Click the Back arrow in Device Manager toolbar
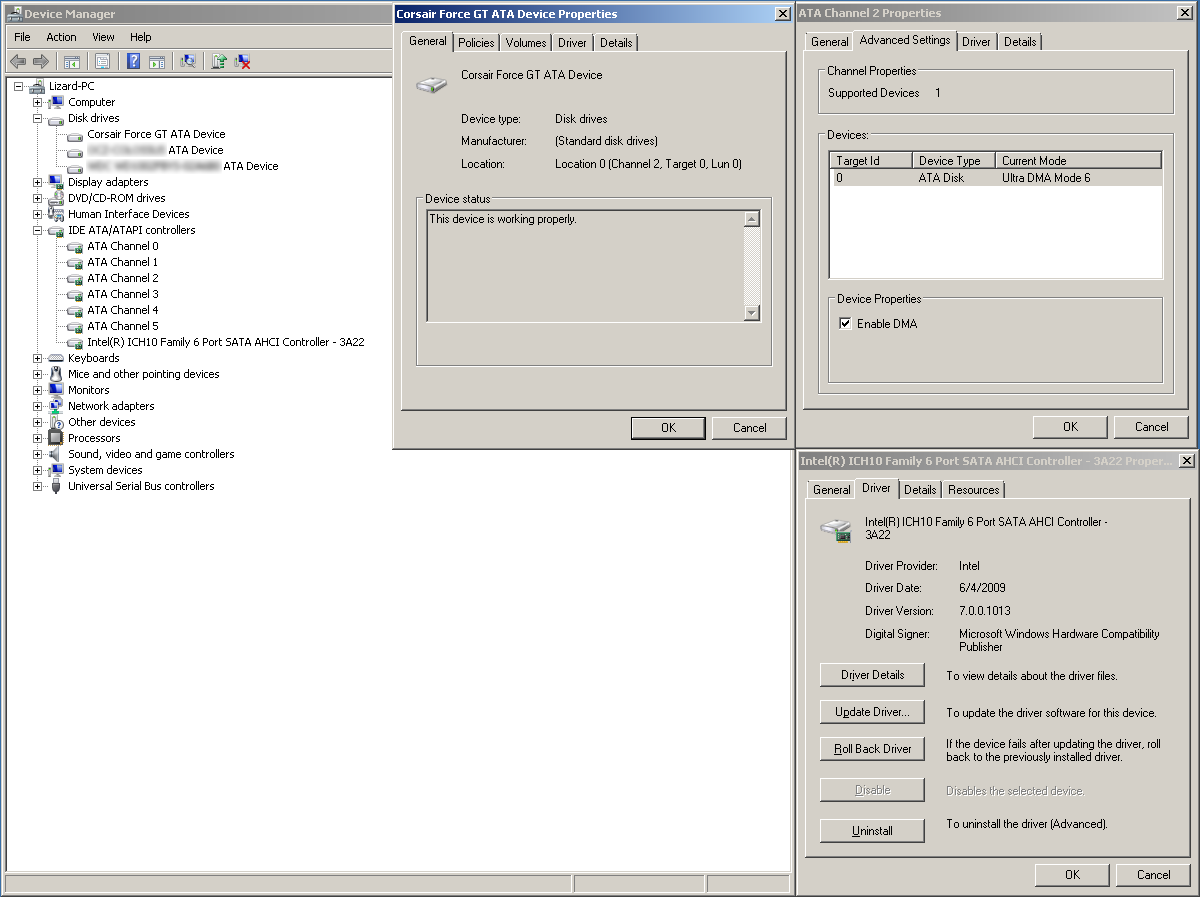Image resolution: width=1200 pixels, height=897 pixels. 18,62
